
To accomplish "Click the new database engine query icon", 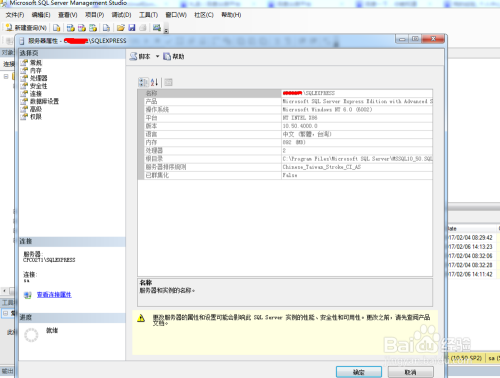I will [x=57, y=28].
